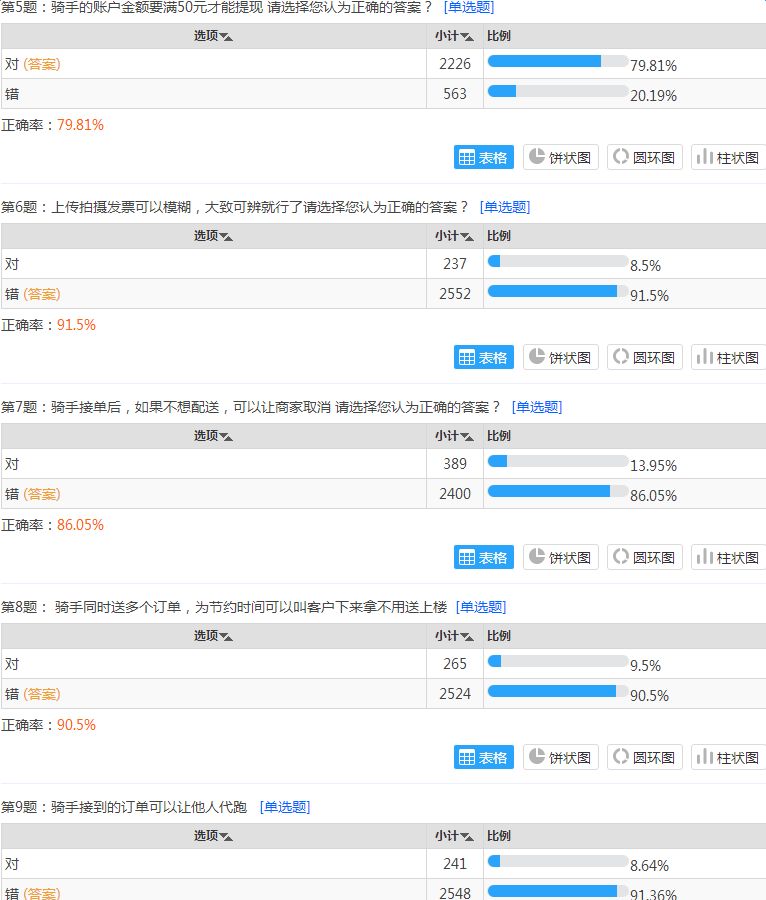Select the subtotal value 237
766x900 pixels.
[454, 264]
